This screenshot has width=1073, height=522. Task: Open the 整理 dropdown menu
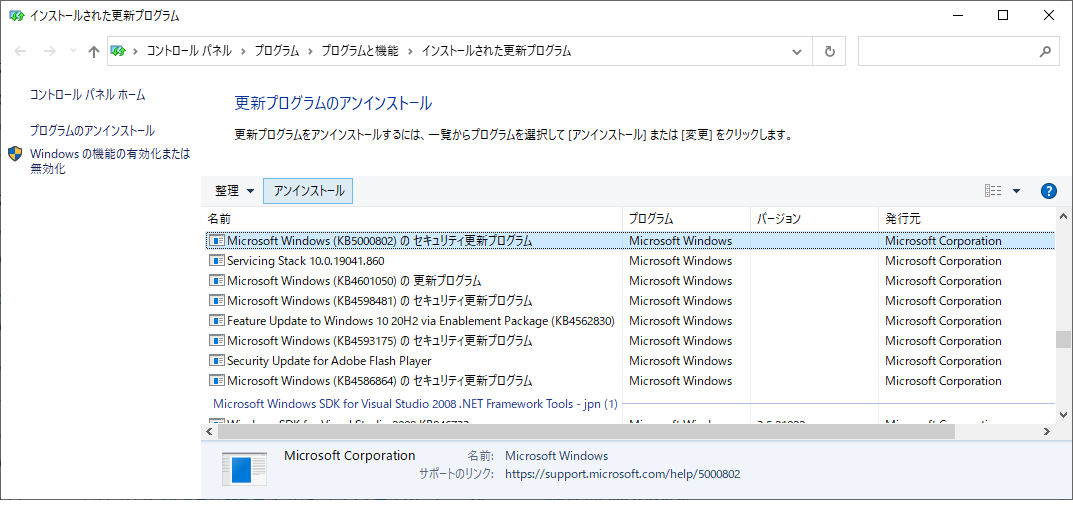click(234, 191)
